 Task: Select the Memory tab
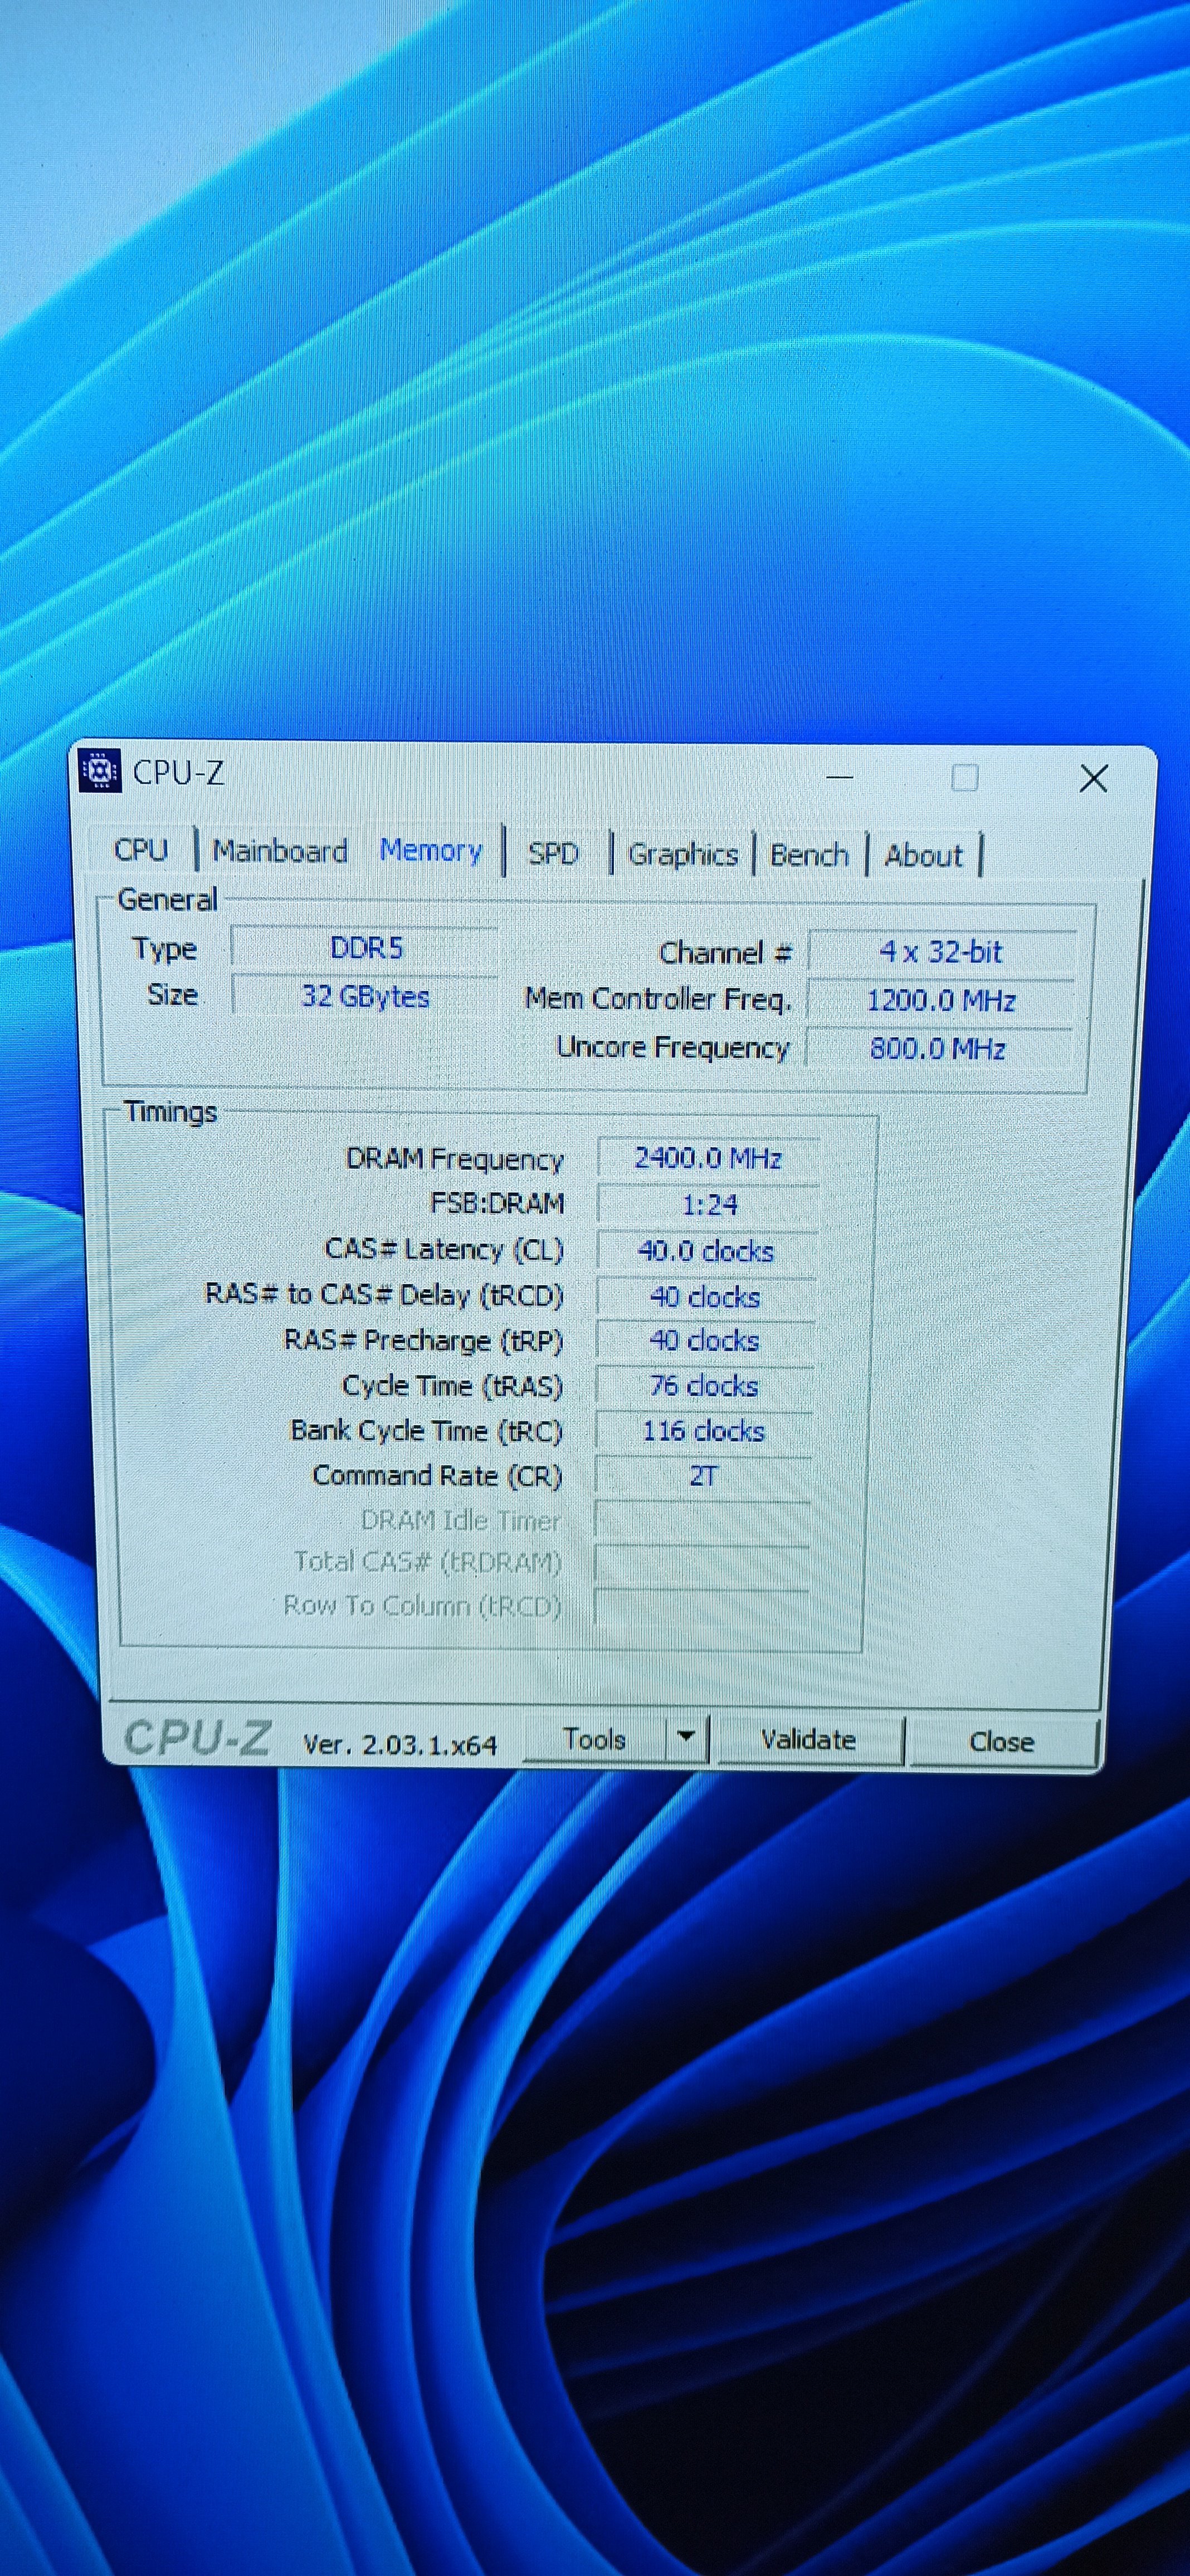tap(431, 851)
